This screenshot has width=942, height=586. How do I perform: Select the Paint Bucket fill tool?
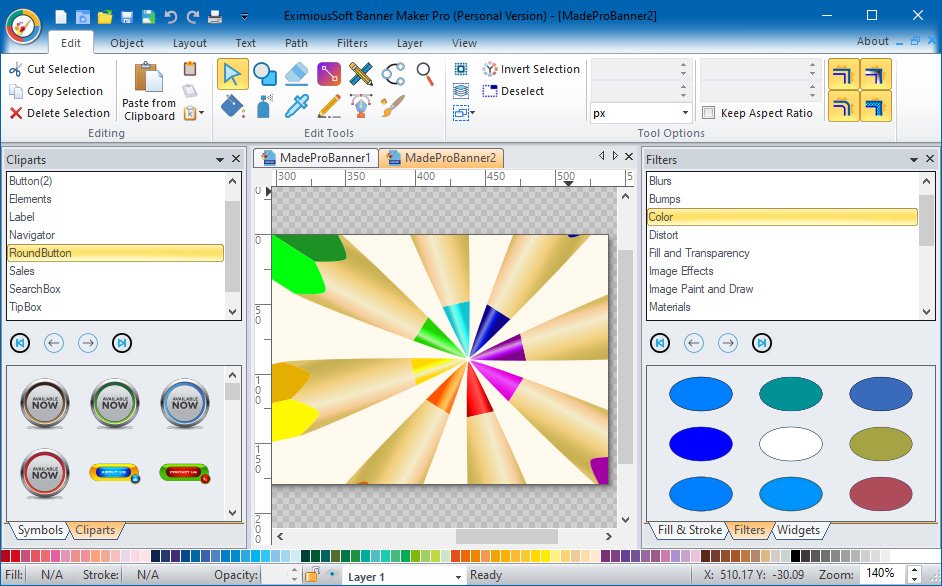(x=232, y=106)
